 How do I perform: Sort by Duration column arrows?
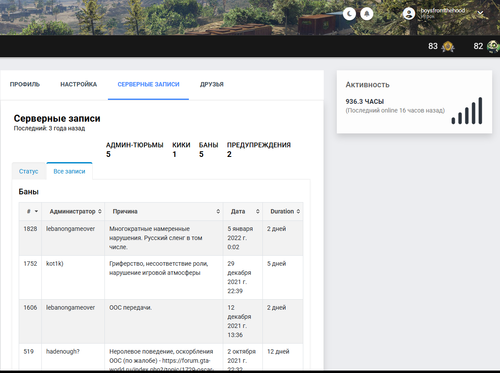[298, 211]
